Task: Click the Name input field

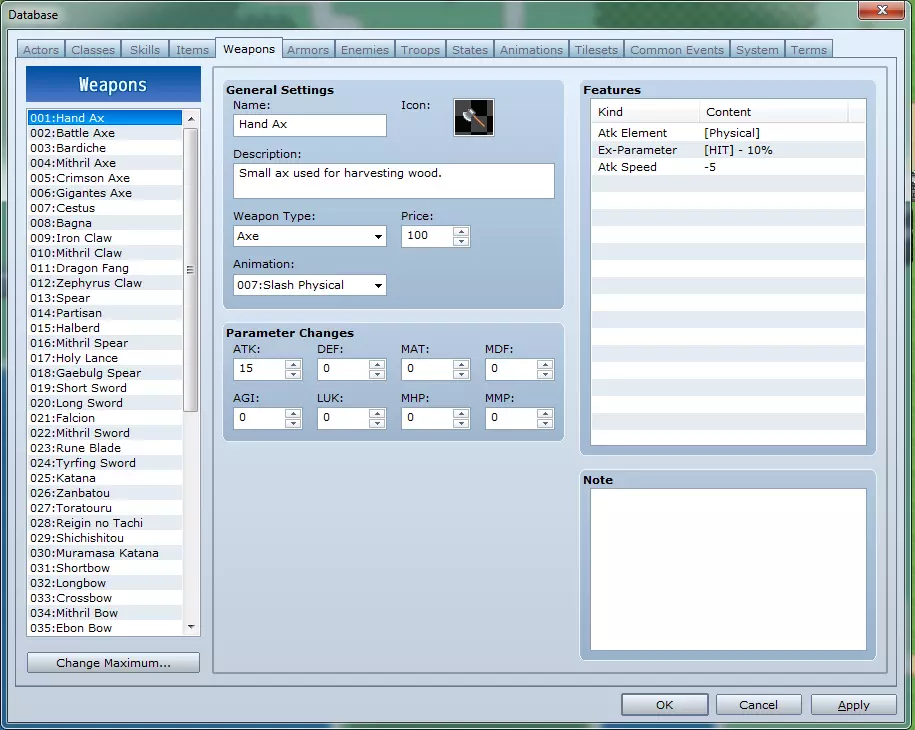Action: point(310,125)
